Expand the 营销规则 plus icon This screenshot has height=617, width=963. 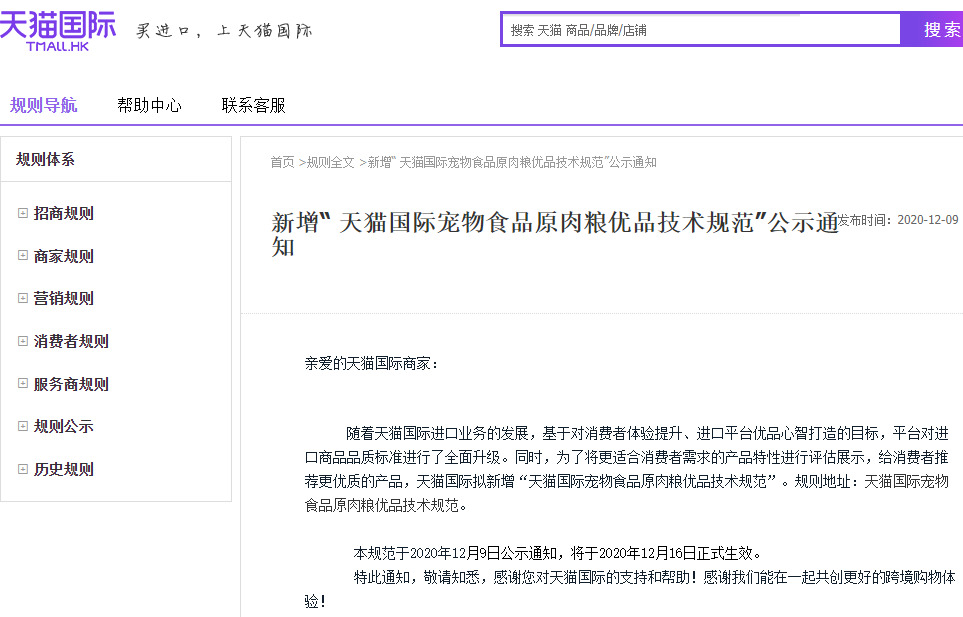coord(23,298)
